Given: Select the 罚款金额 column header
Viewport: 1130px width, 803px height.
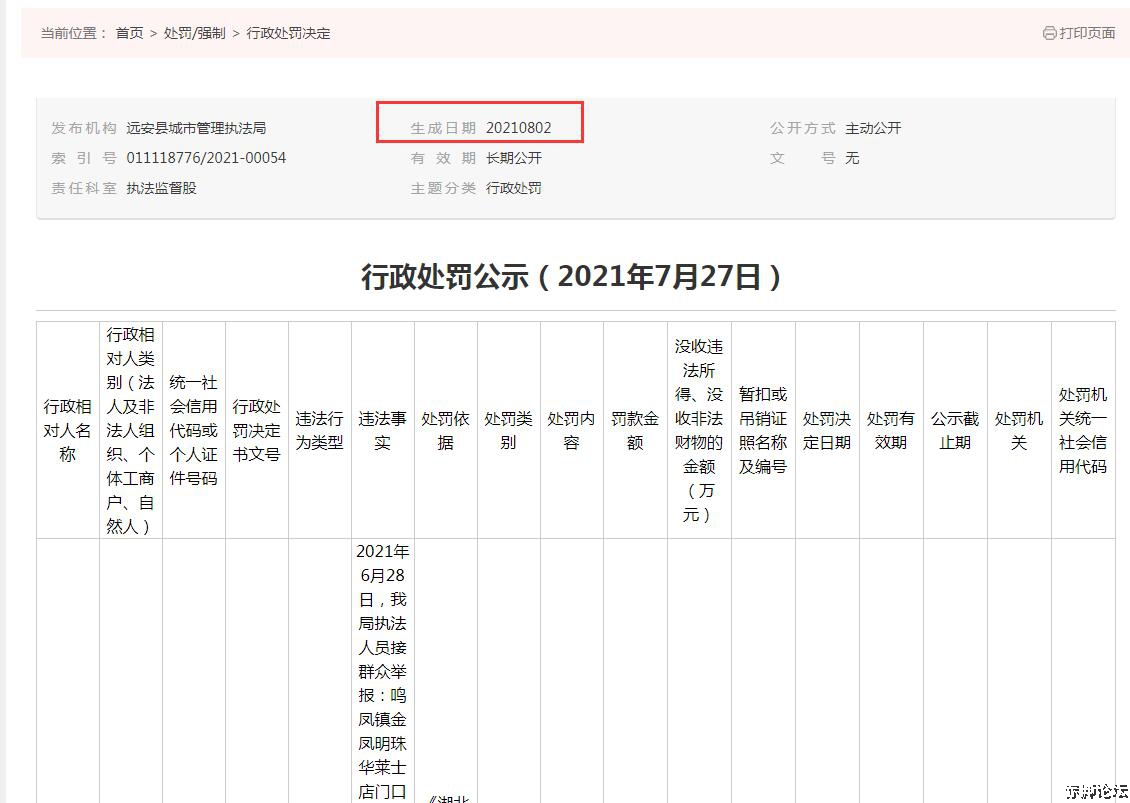Looking at the screenshot, I should [x=635, y=430].
